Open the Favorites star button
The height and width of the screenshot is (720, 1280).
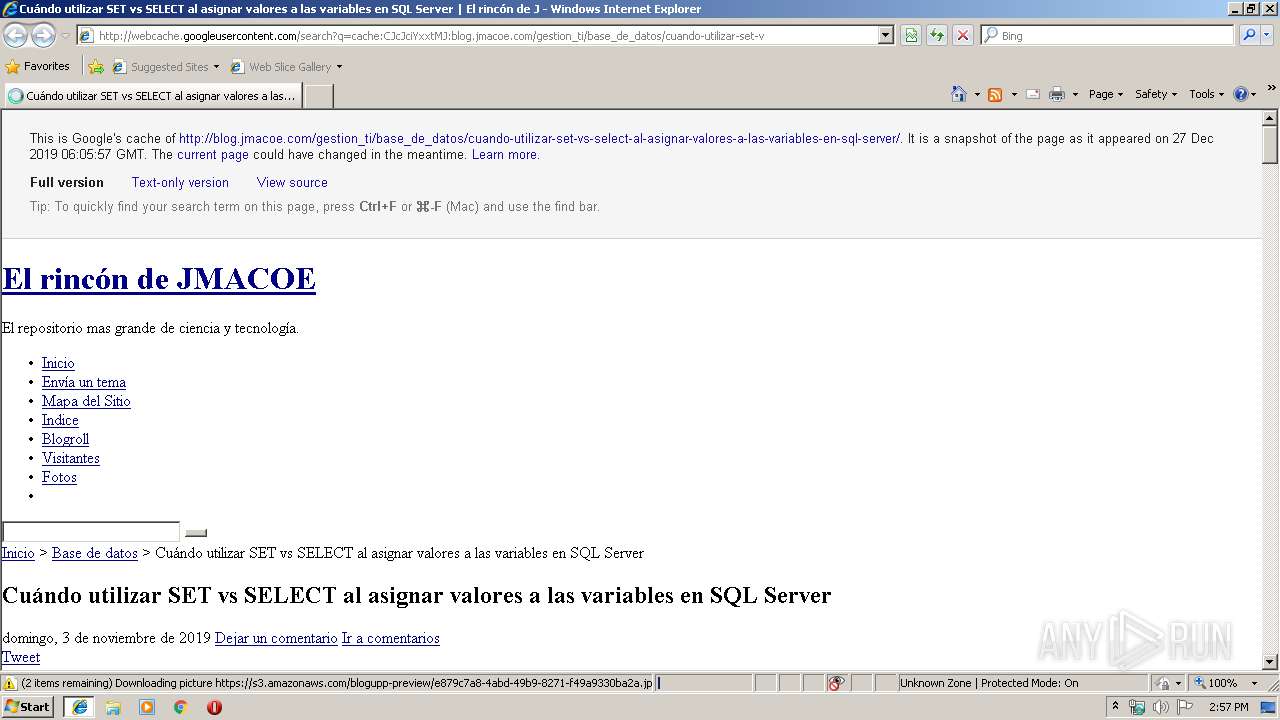38,66
